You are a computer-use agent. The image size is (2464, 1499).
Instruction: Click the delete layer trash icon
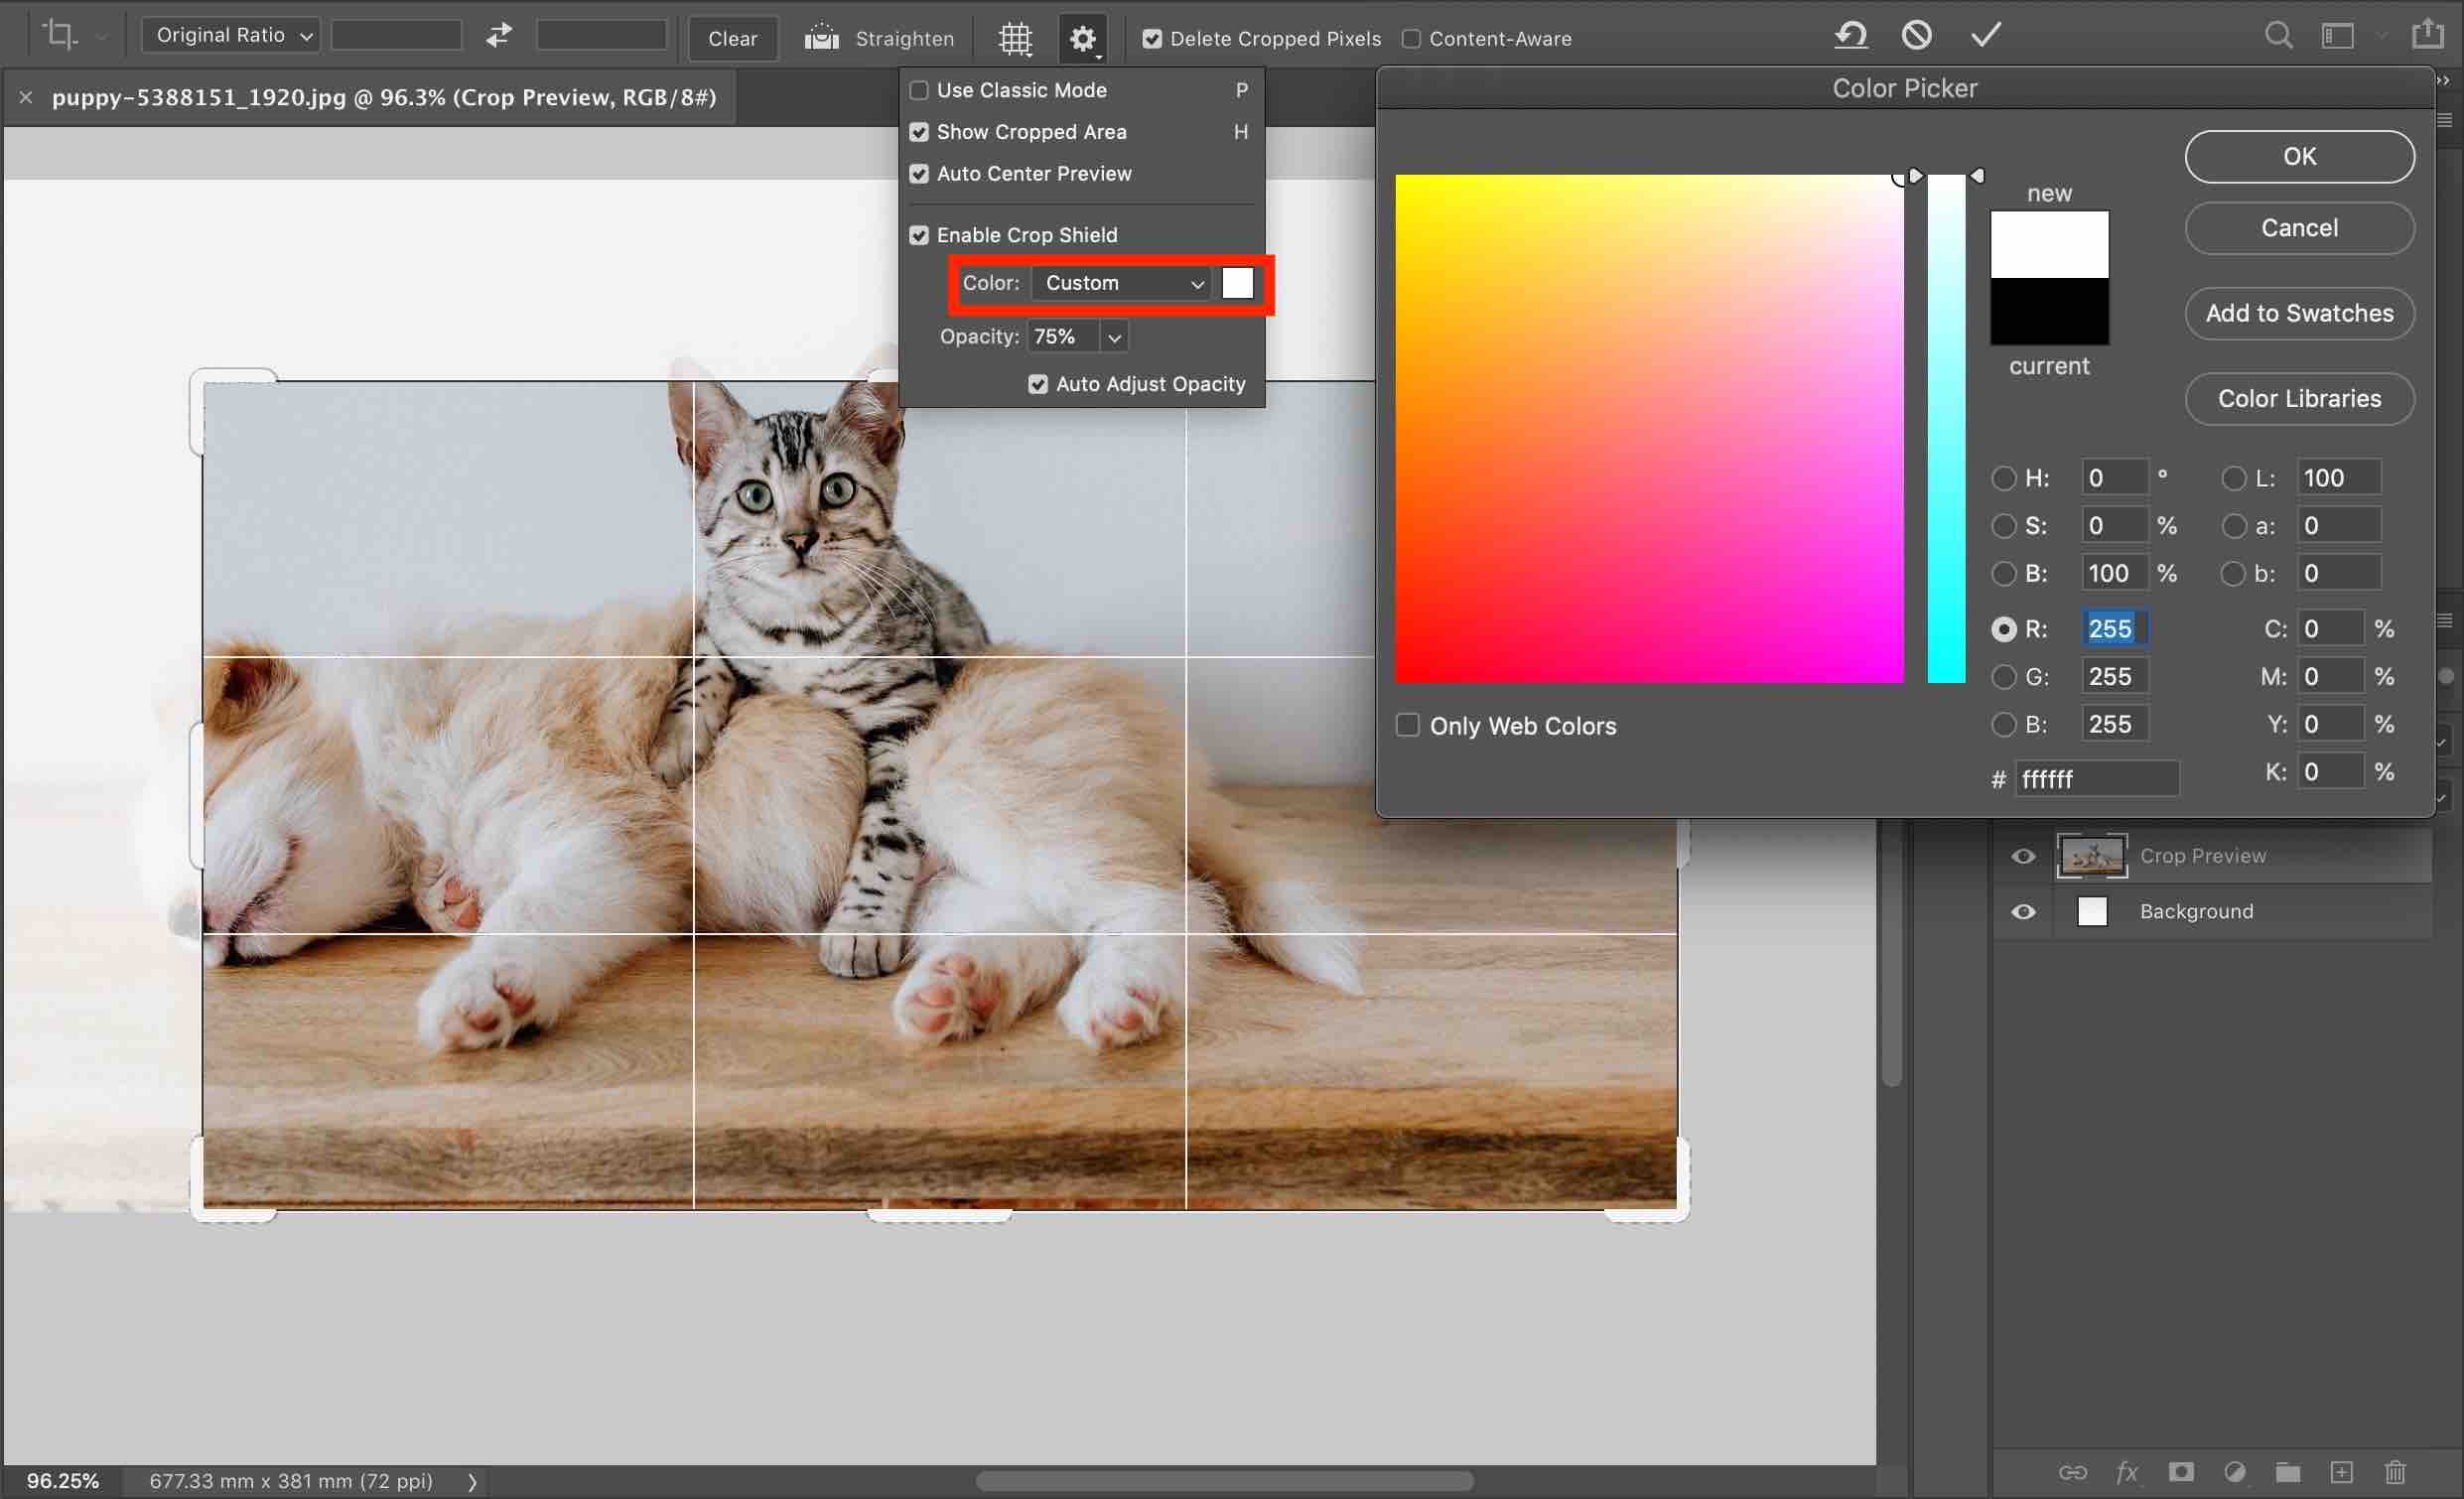coord(2395,1472)
